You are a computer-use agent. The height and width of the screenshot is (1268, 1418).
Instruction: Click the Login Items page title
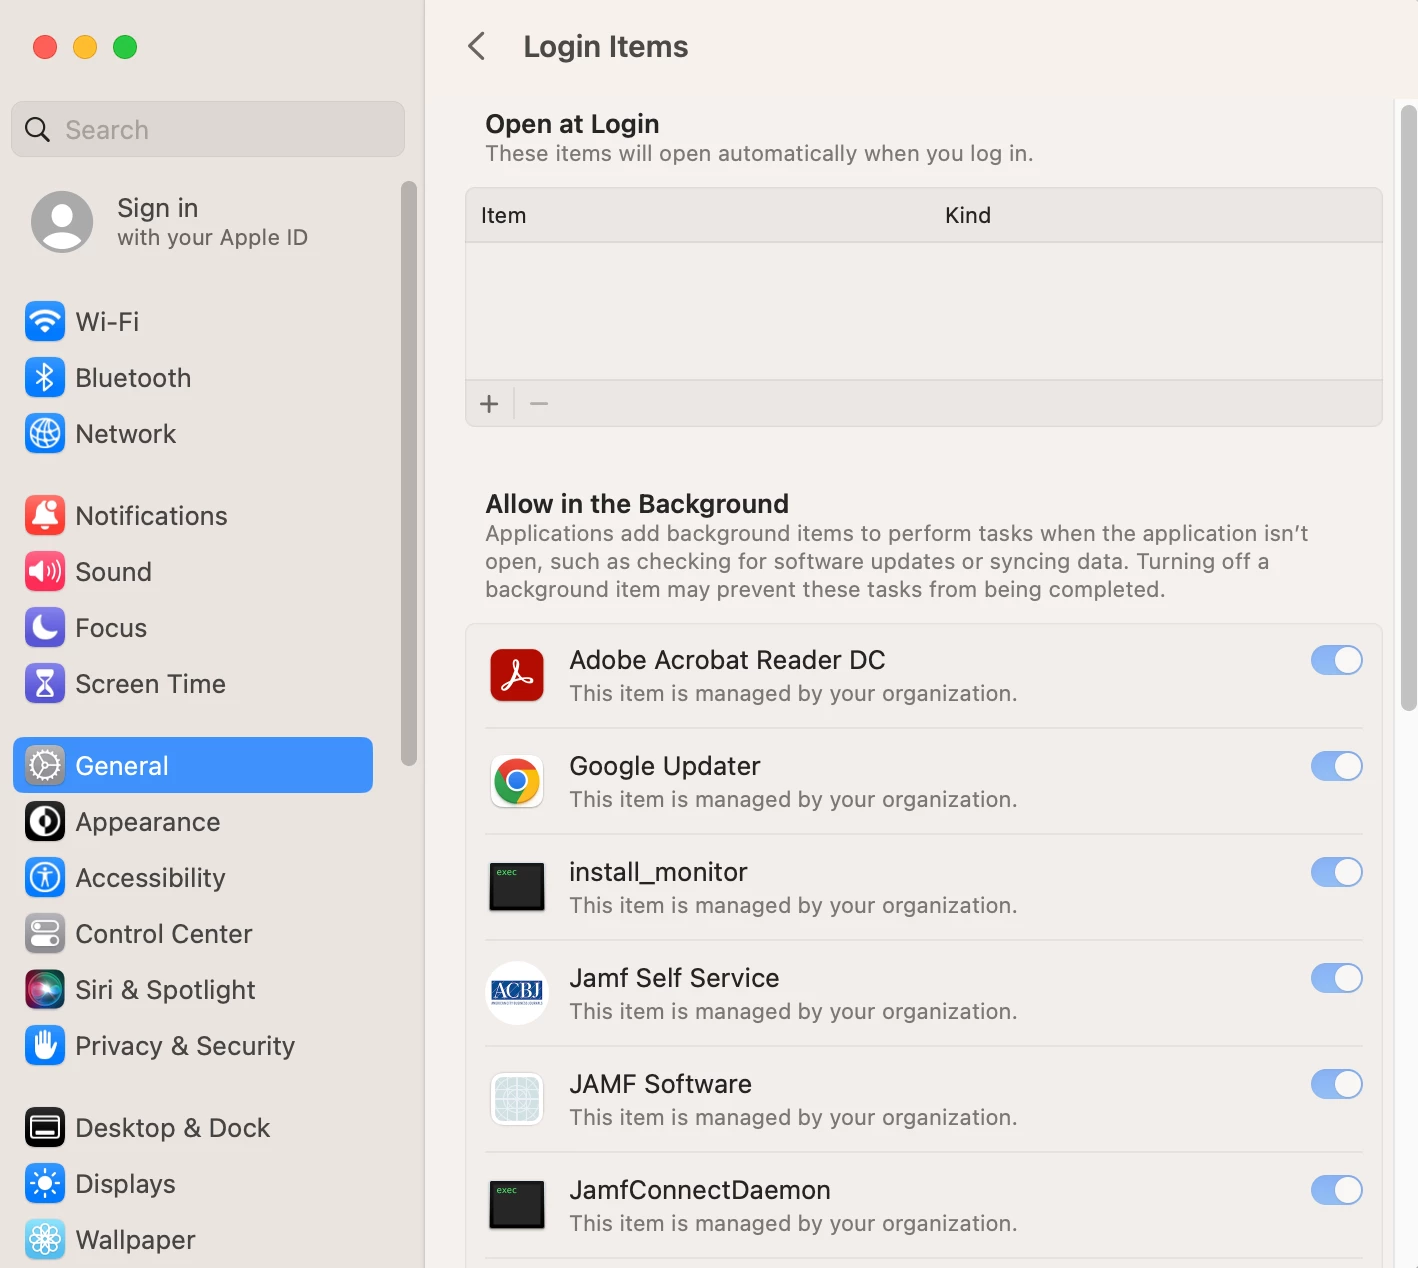click(x=606, y=47)
